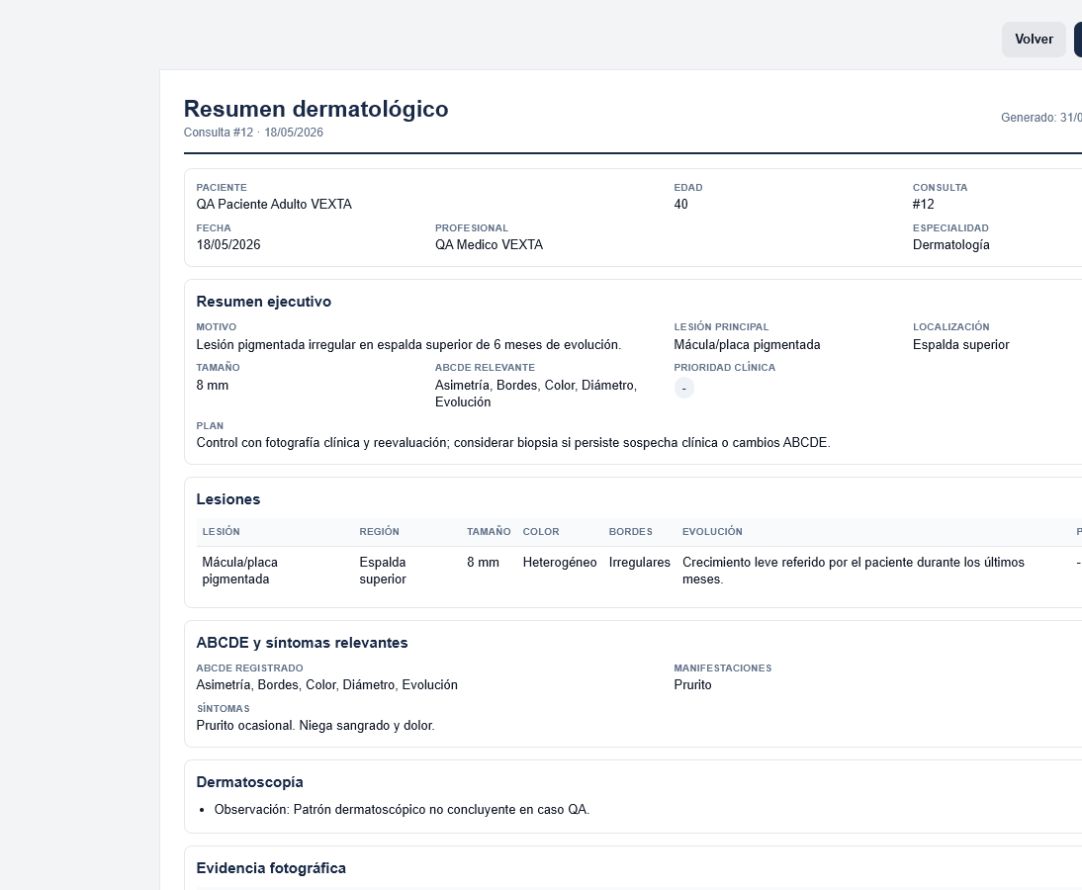The image size is (1082, 890).
Task: Select patient name "QA Paciente Adulto VEXTA"
Action: pyautogui.click(x=274, y=204)
